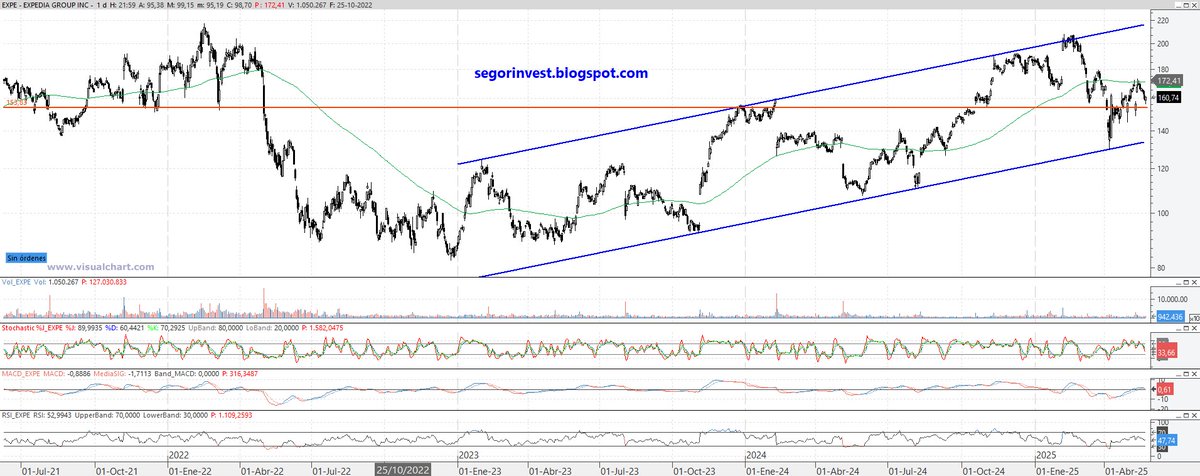This screenshot has height=476, width=1200.
Task: Click the red 0,61 MACD value tag
Action: [1164, 387]
